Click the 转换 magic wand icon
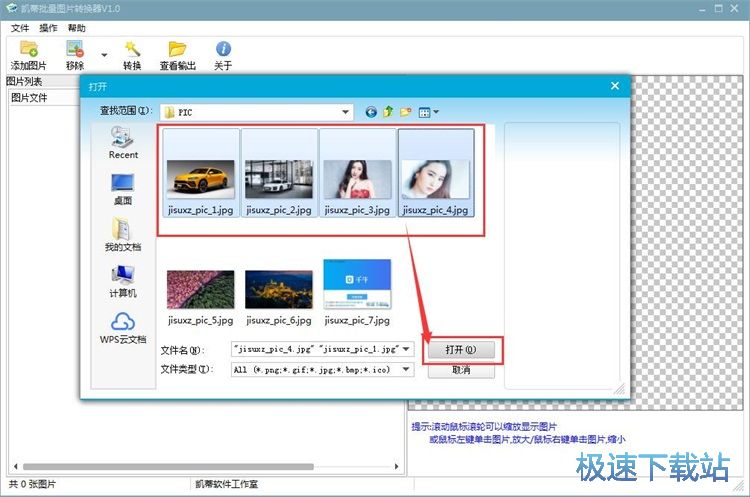The width and height of the screenshot is (750, 497). point(132,49)
